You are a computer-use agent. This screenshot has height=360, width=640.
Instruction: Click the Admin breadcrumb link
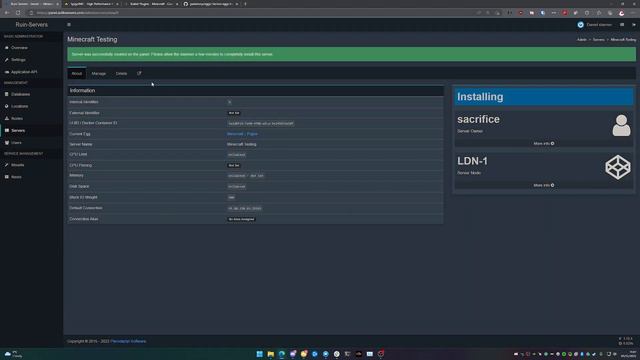[x=582, y=40]
